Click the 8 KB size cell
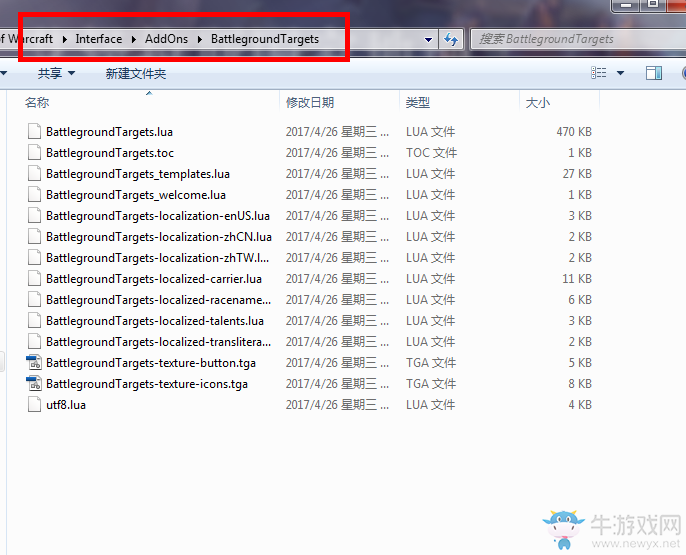This screenshot has width=686, height=555. (x=580, y=384)
